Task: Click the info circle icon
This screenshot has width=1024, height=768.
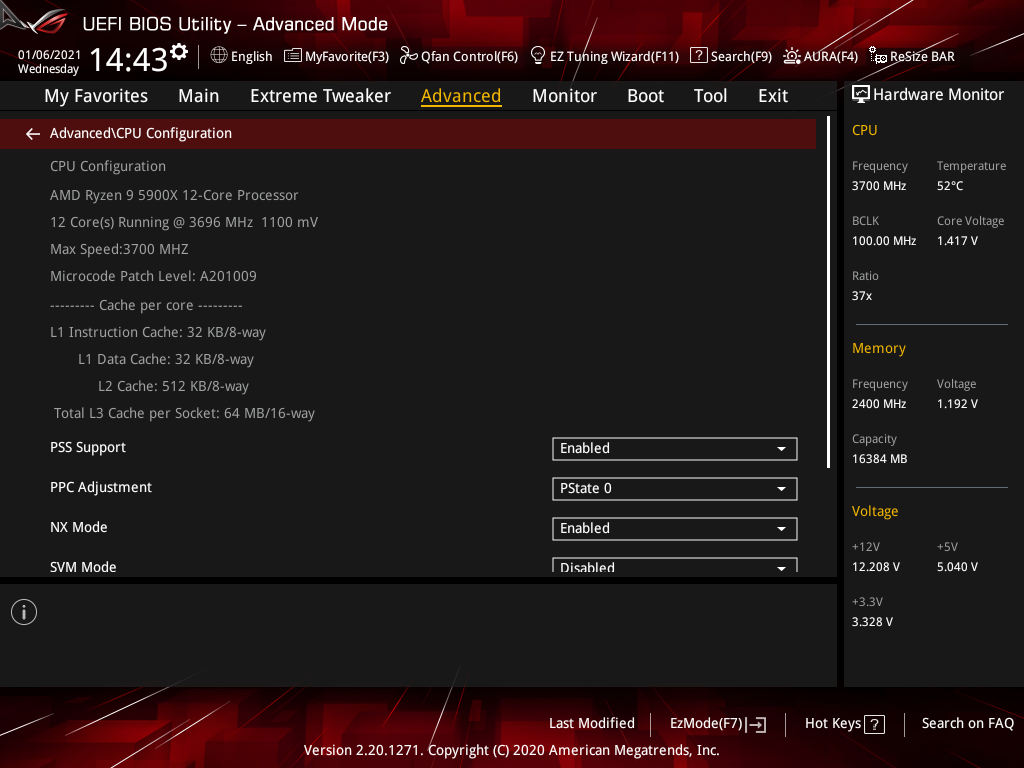Action: (24, 612)
